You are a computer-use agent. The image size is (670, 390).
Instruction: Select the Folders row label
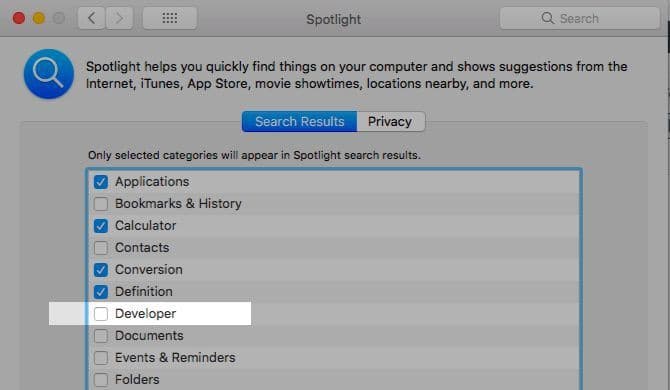point(137,380)
